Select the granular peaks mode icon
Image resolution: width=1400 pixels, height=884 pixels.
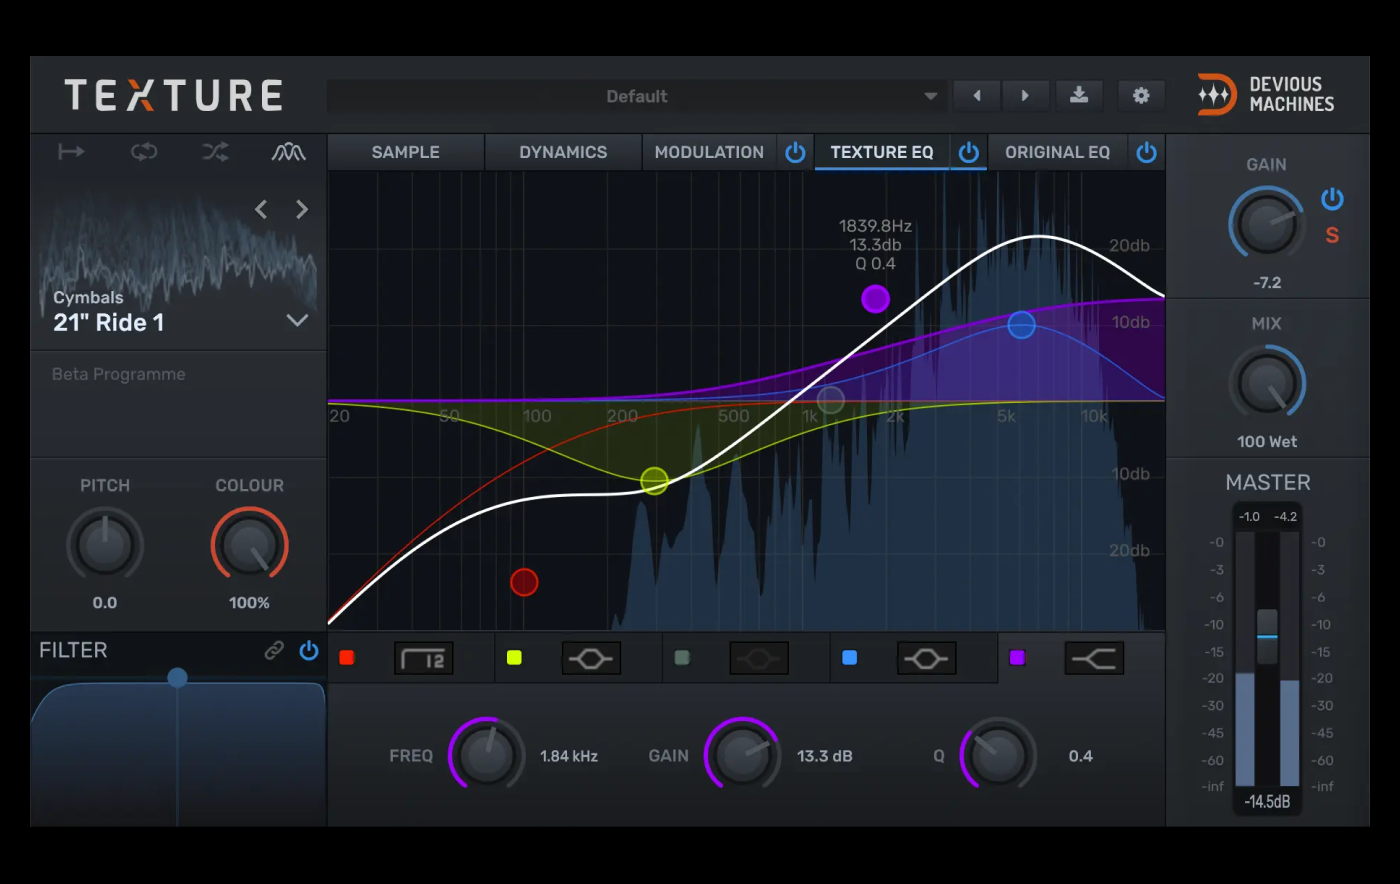coord(289,152)
